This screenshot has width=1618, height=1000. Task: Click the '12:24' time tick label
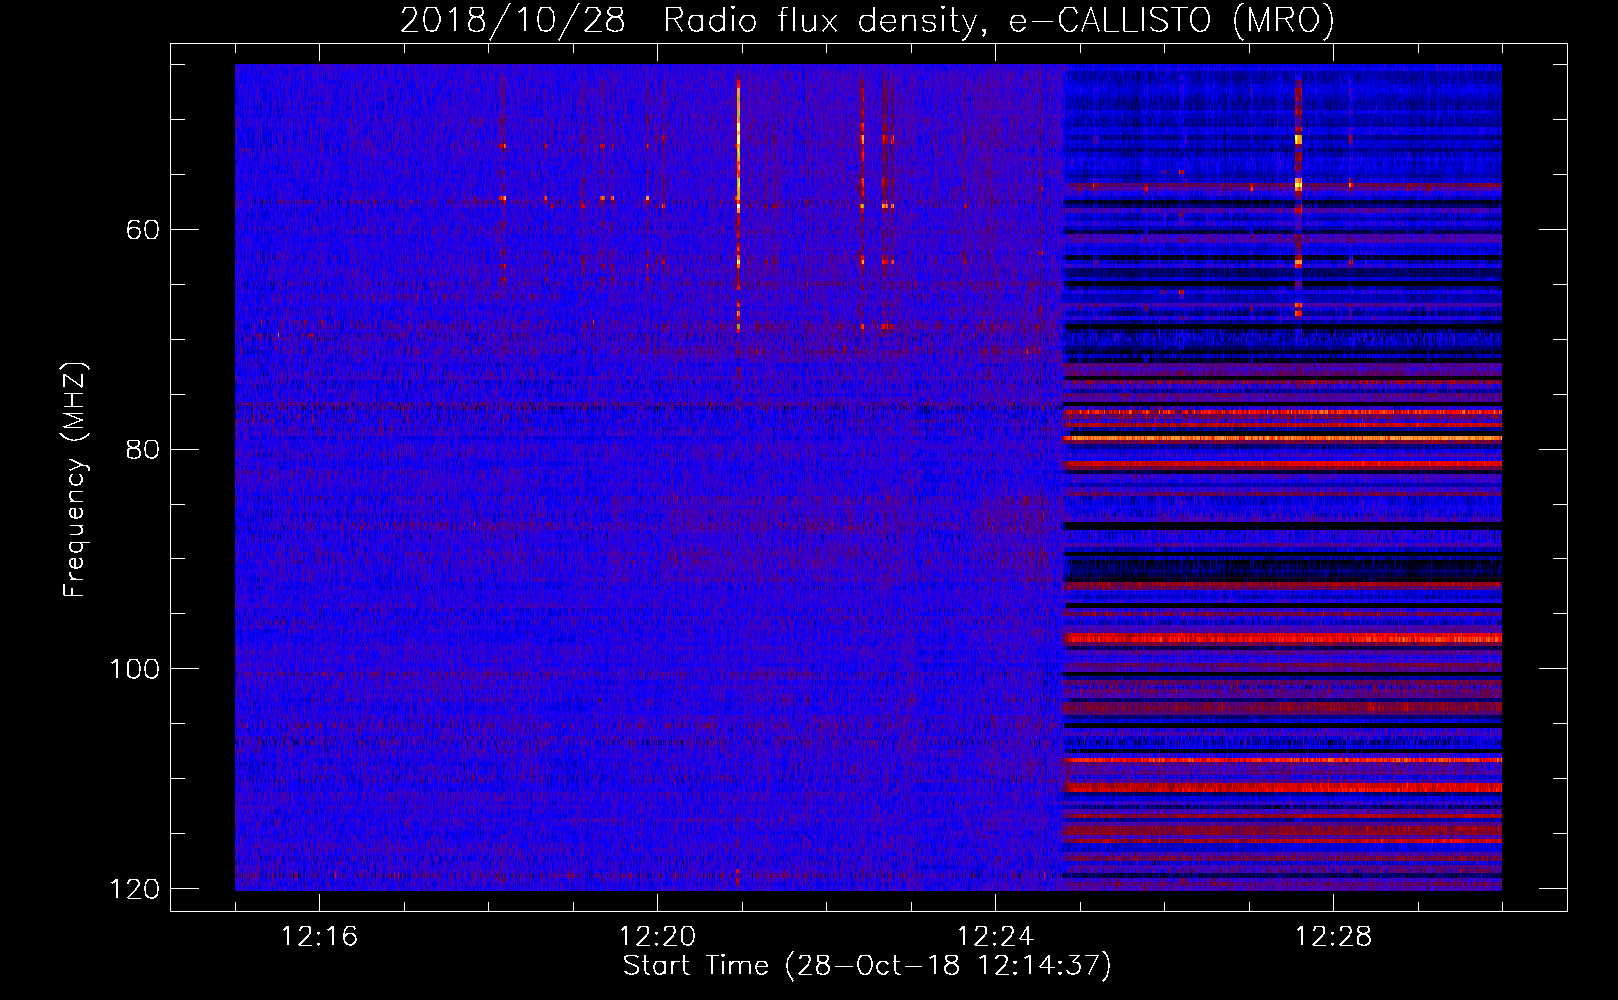pos(995,937)
